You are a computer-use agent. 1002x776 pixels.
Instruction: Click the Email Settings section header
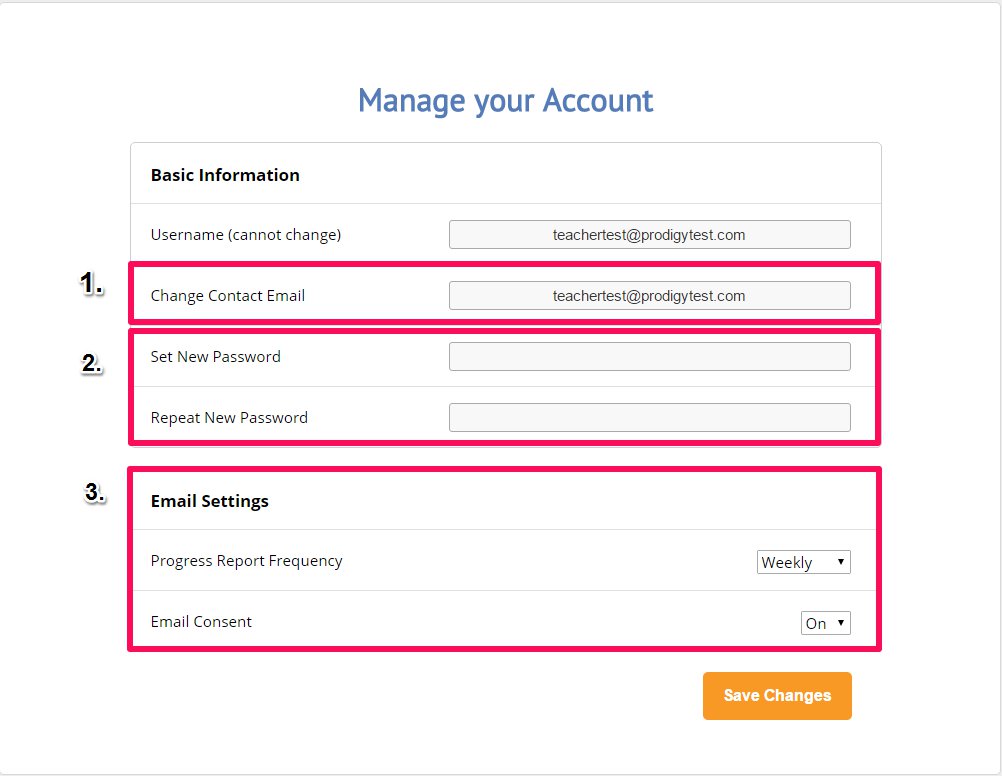[210, 501]
